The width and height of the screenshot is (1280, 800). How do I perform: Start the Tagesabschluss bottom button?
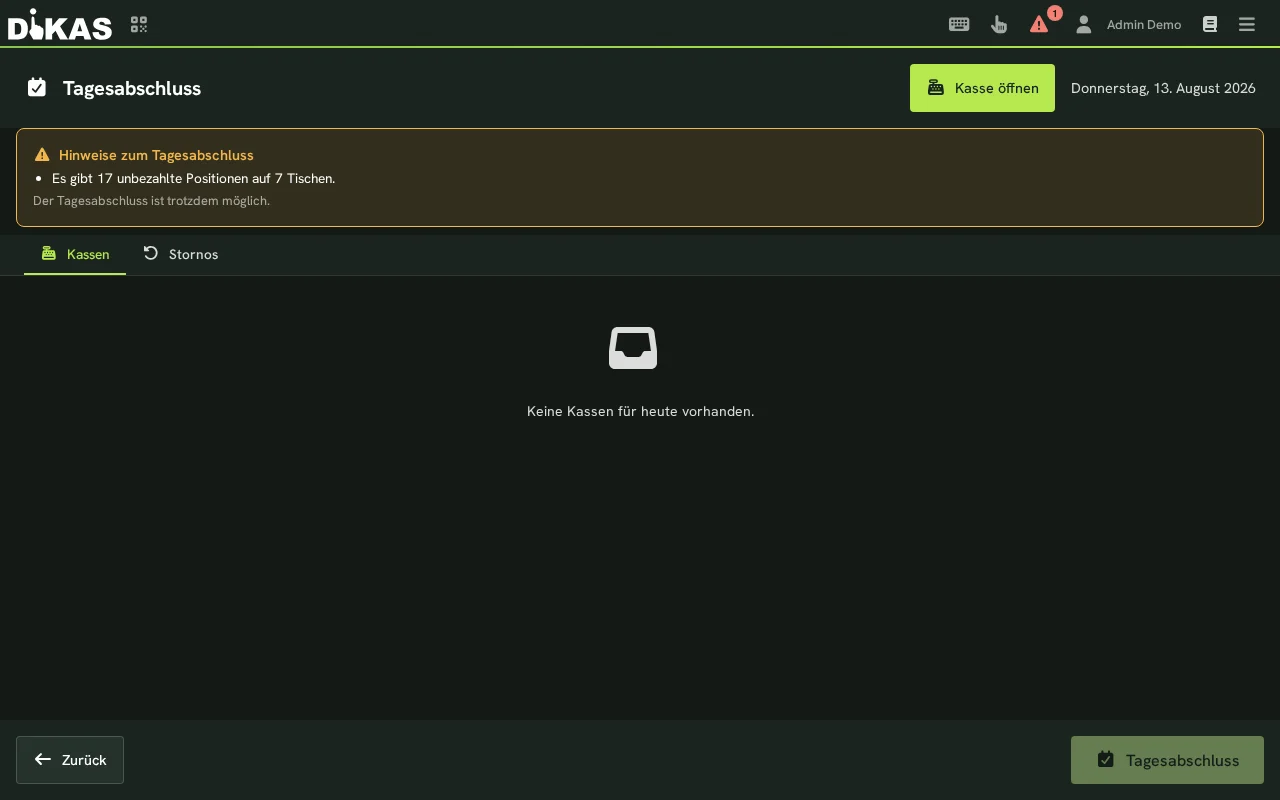[1167, 760]
